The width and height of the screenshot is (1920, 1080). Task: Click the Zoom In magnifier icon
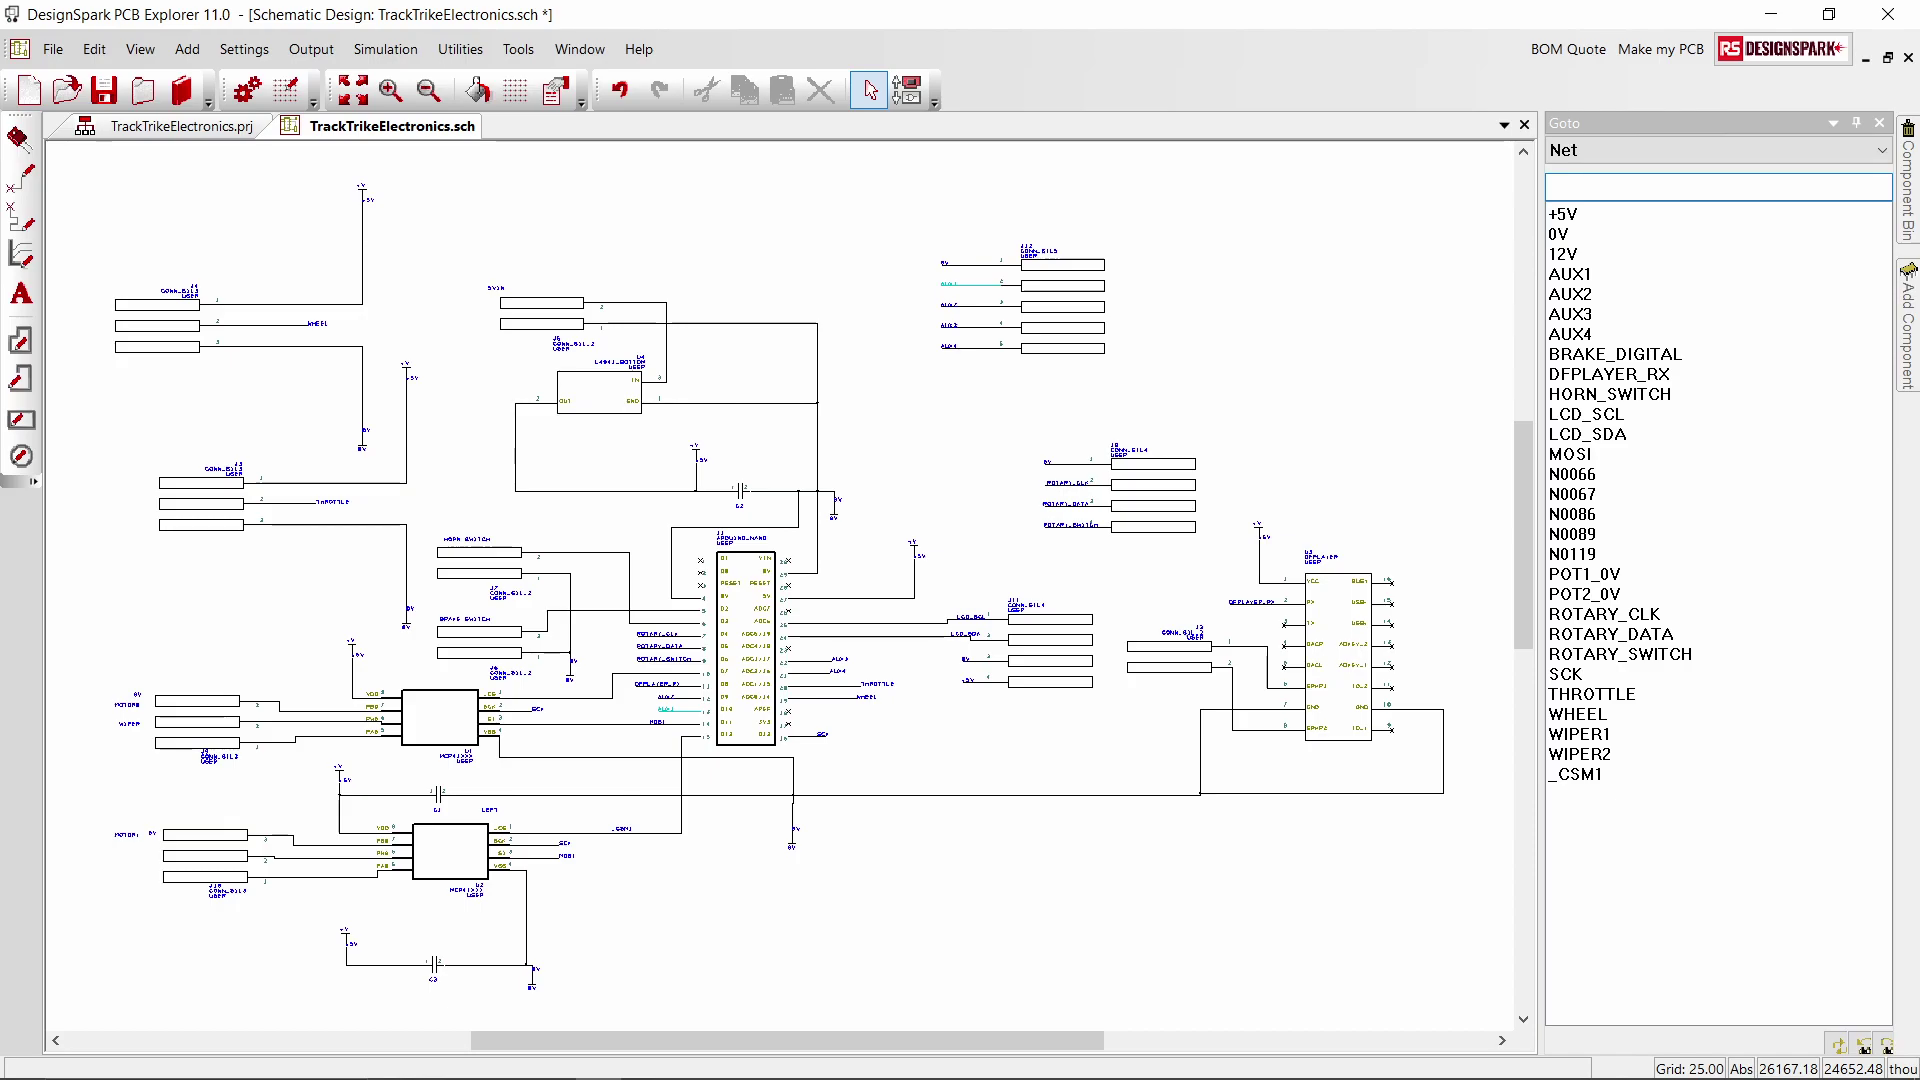click(391, 91)
